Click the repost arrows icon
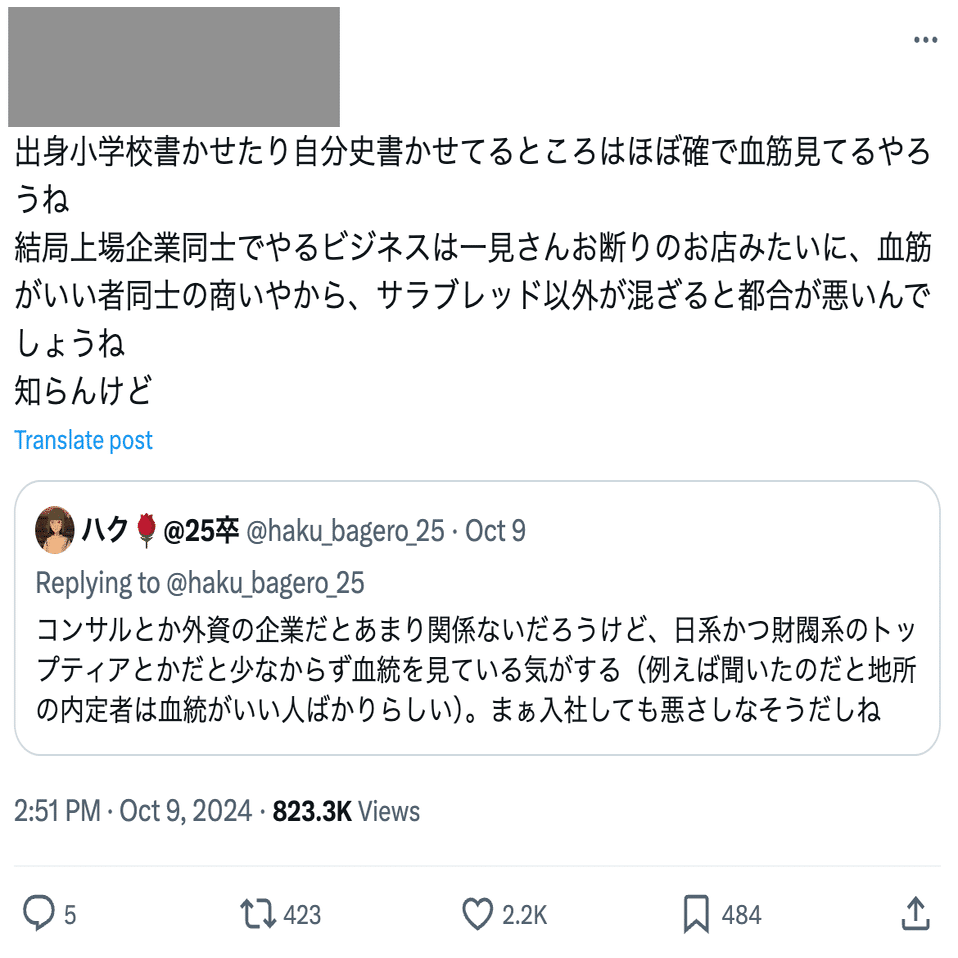The width and height of the screenshot is (958, 958). [x=257, y=913]
